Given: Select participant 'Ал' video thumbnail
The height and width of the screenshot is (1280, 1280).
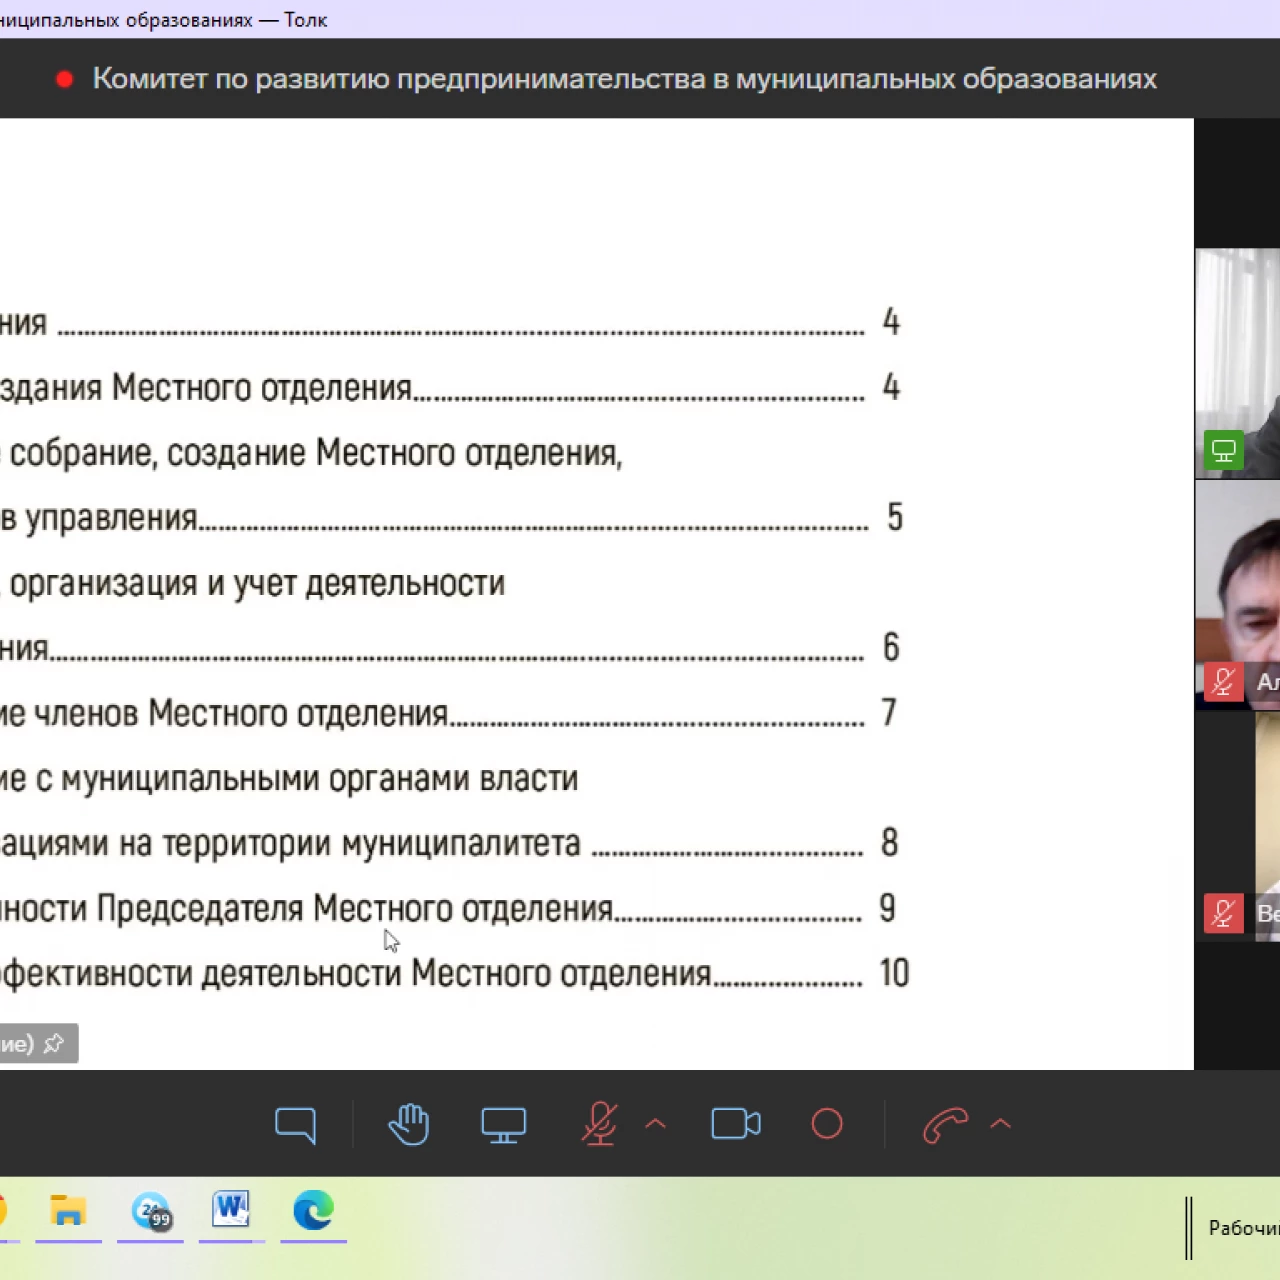Looking at the screenshot, I should 1238,594.
